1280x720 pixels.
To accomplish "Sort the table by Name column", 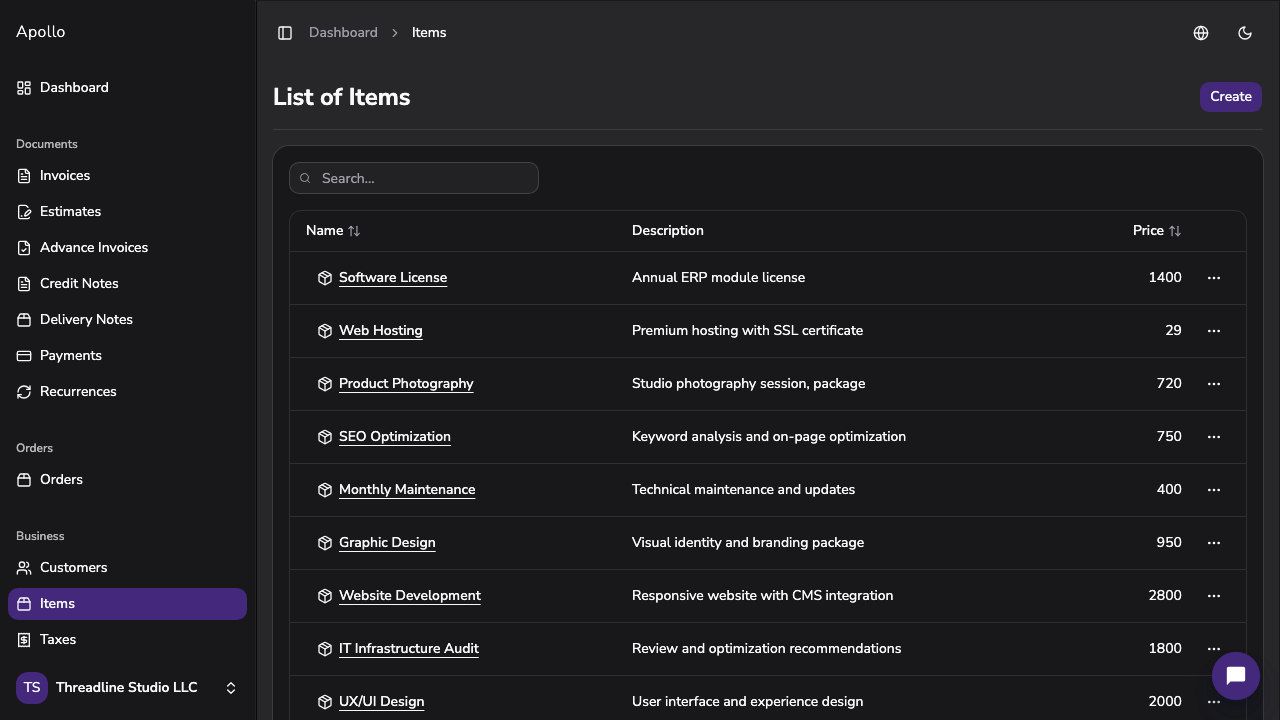I will click(333, 231).
